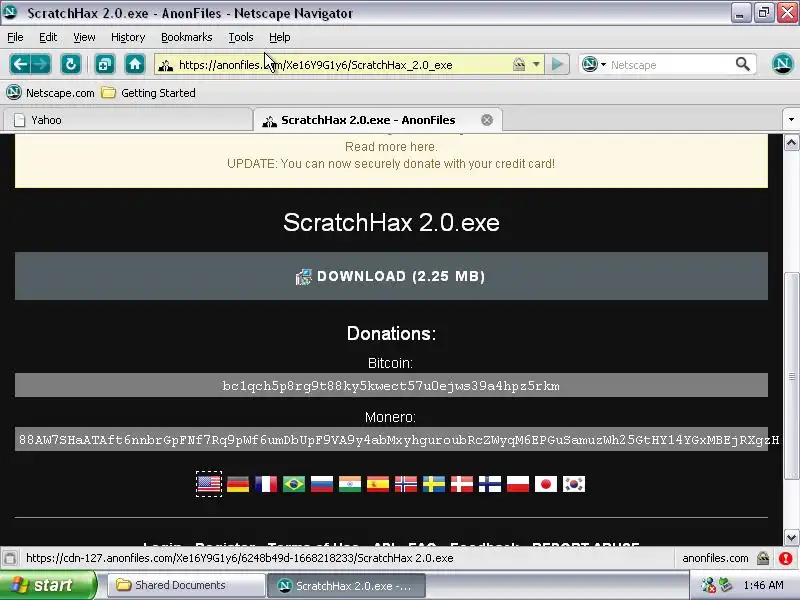Click the status bar security lock icon

pos(763,558)
